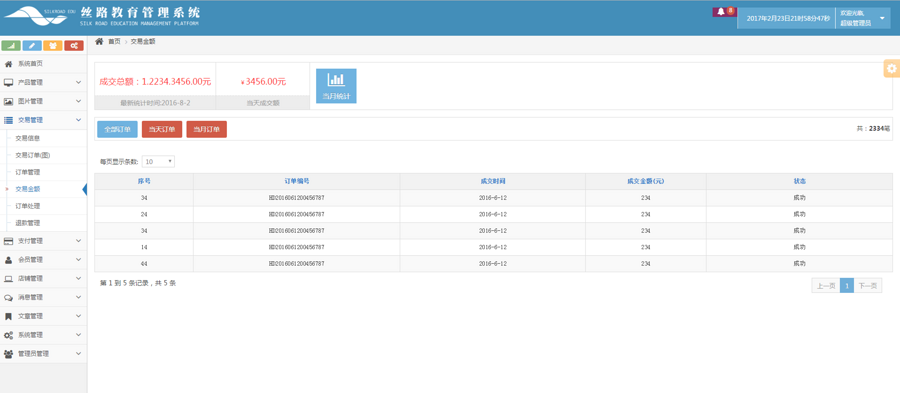Image resolution: width=900 pixels, height=393 pixels.
Task: Select the table row numbered 44
Action: [494, 264]
